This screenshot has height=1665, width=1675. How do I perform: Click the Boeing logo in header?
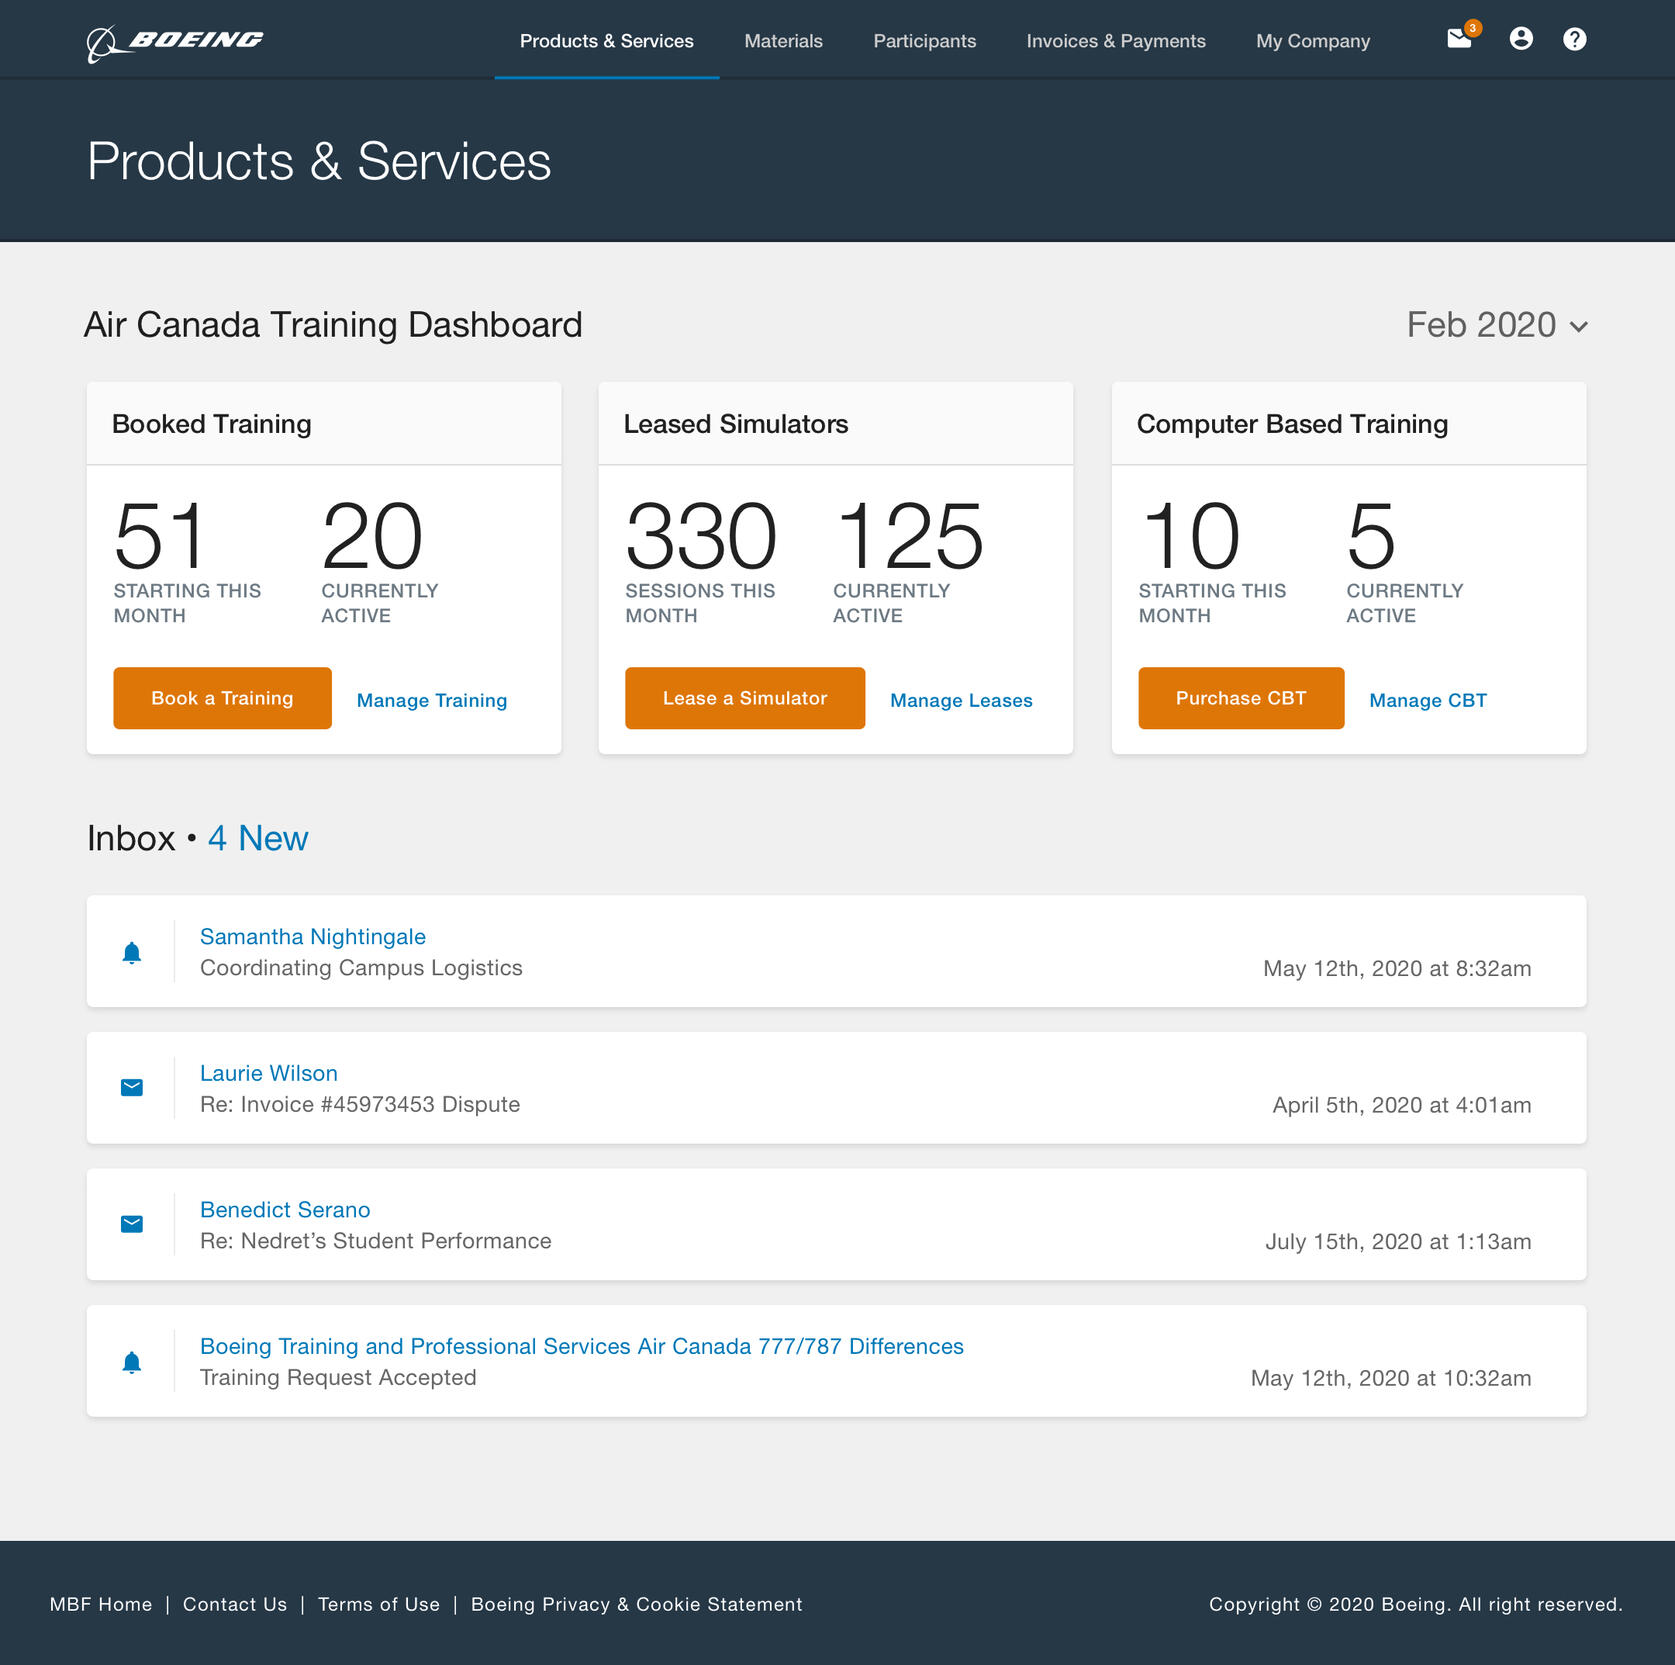coord(175,41)
